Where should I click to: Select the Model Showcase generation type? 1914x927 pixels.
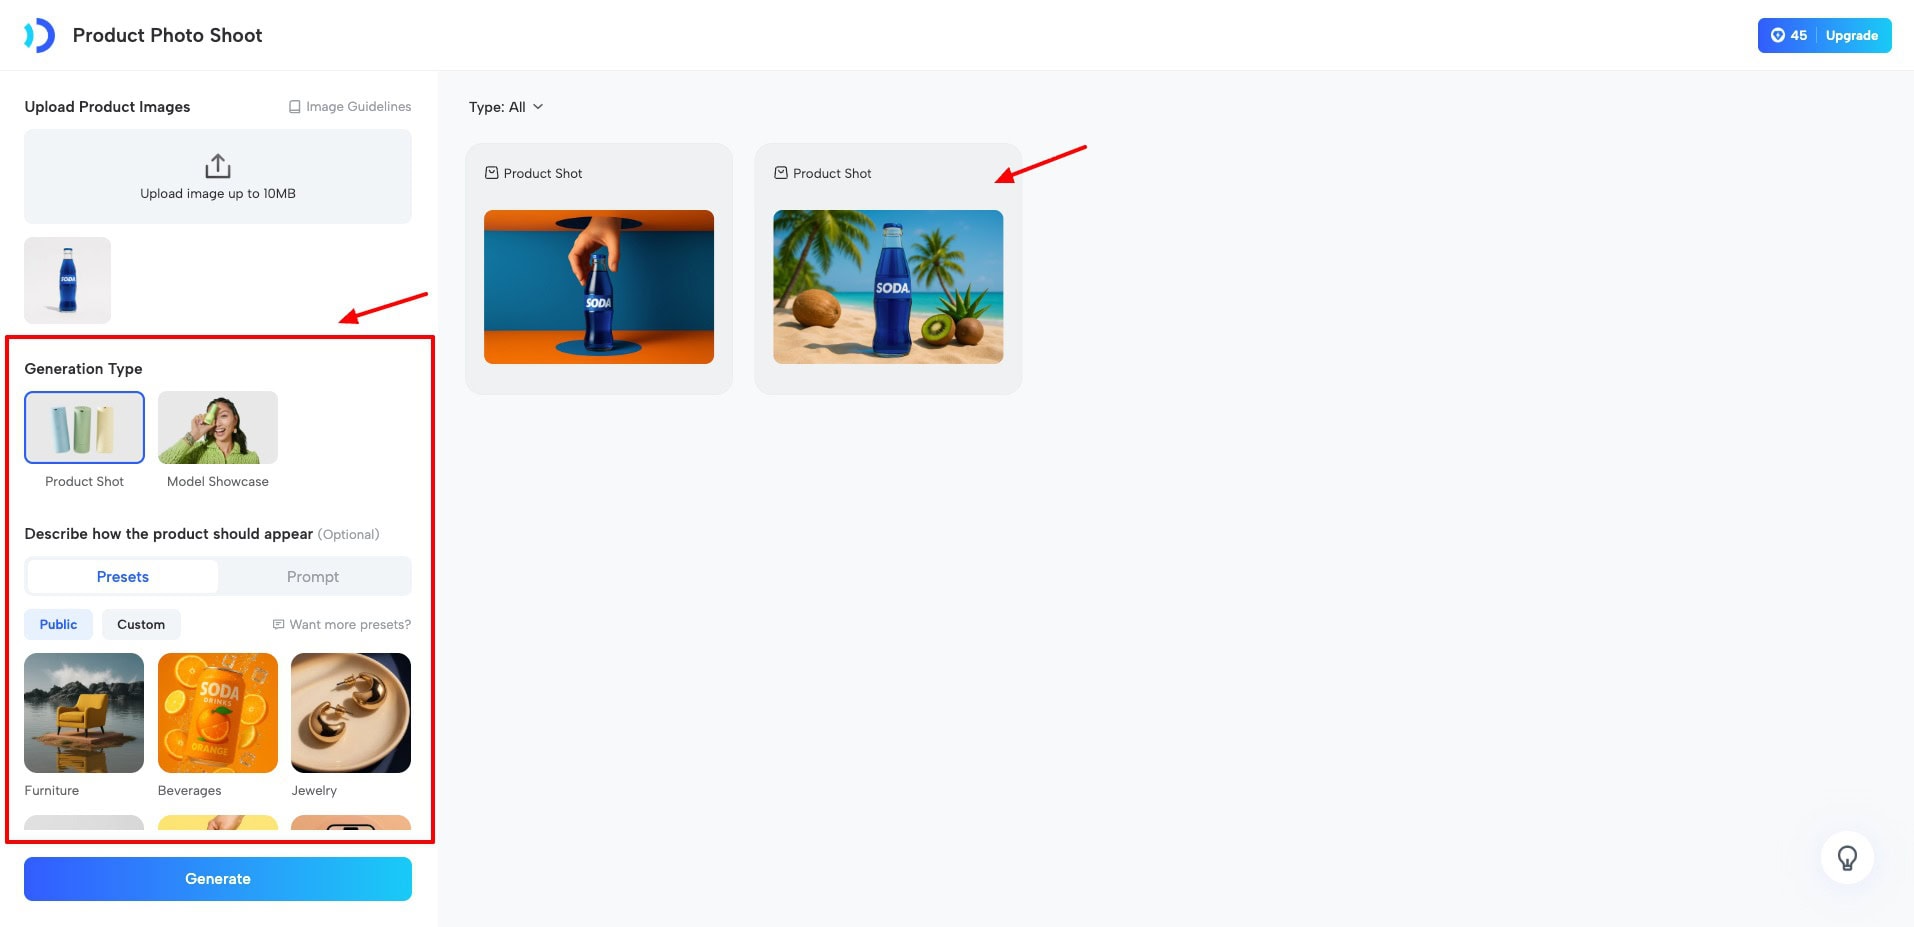(218, 427)
